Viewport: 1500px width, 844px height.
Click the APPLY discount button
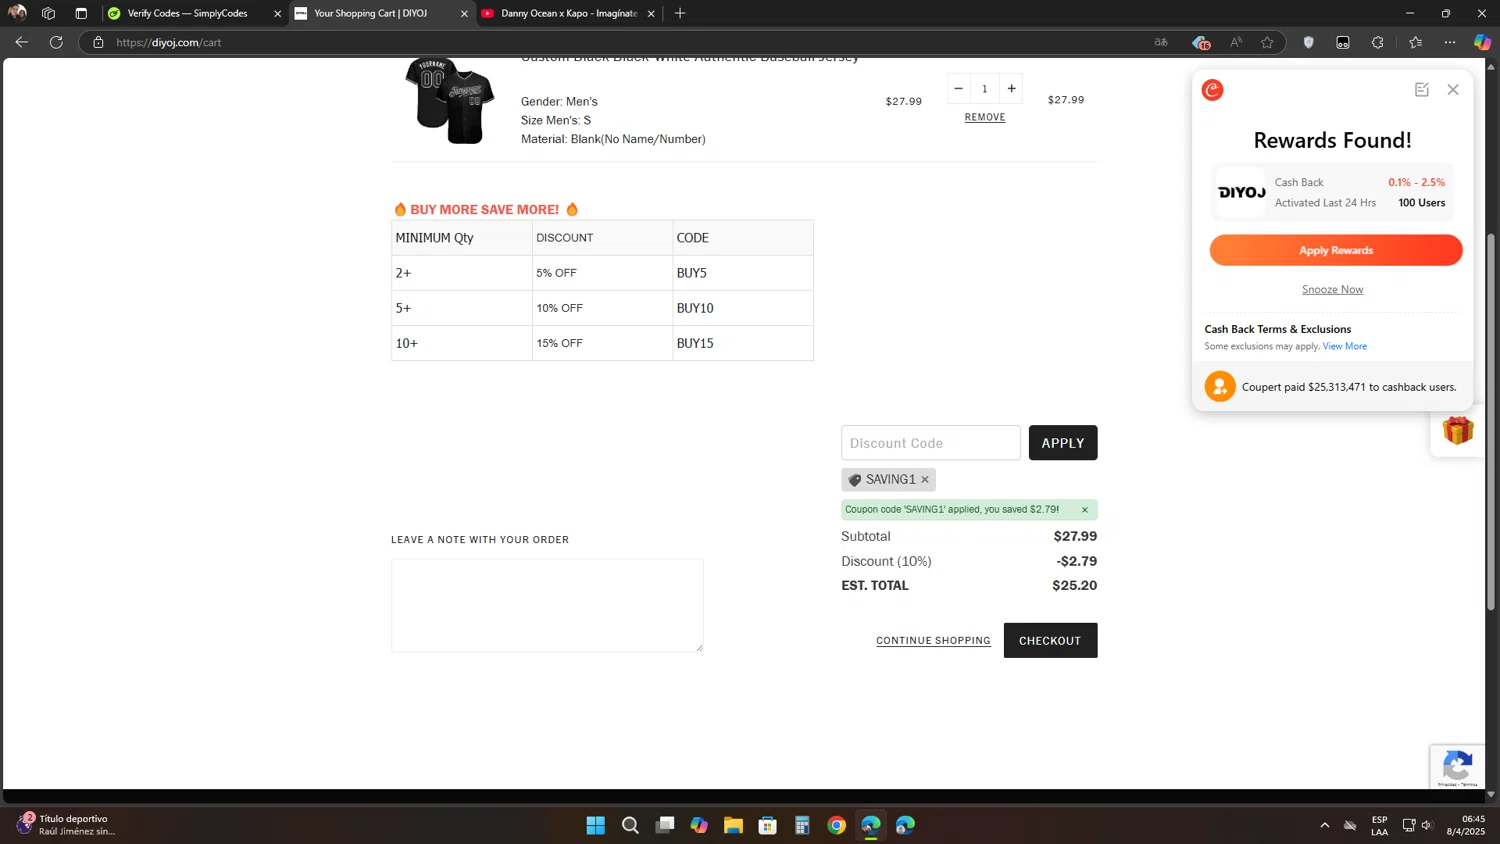tap(1063, 443)
